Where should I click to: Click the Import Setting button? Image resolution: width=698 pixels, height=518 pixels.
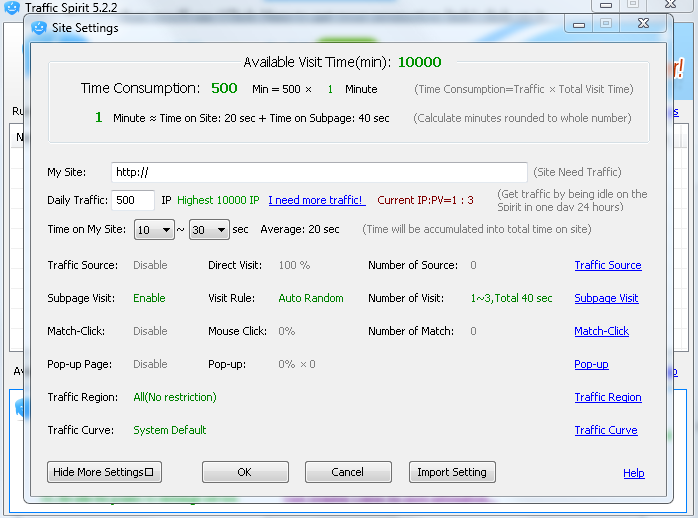click(452, 472)
